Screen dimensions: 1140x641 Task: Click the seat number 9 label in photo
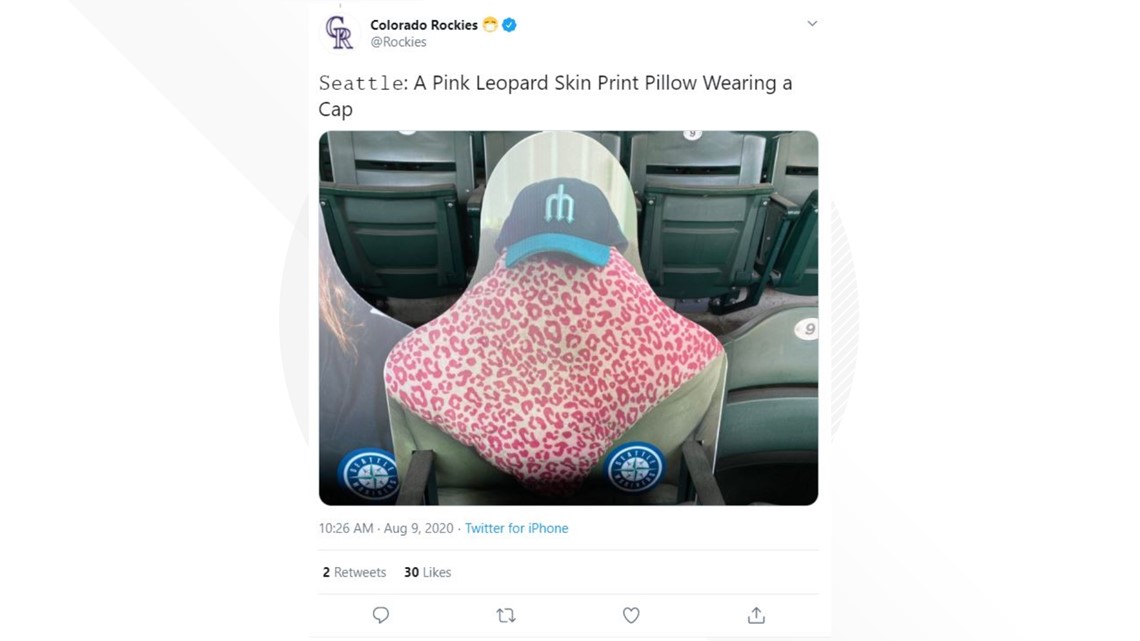click(807, 329)
